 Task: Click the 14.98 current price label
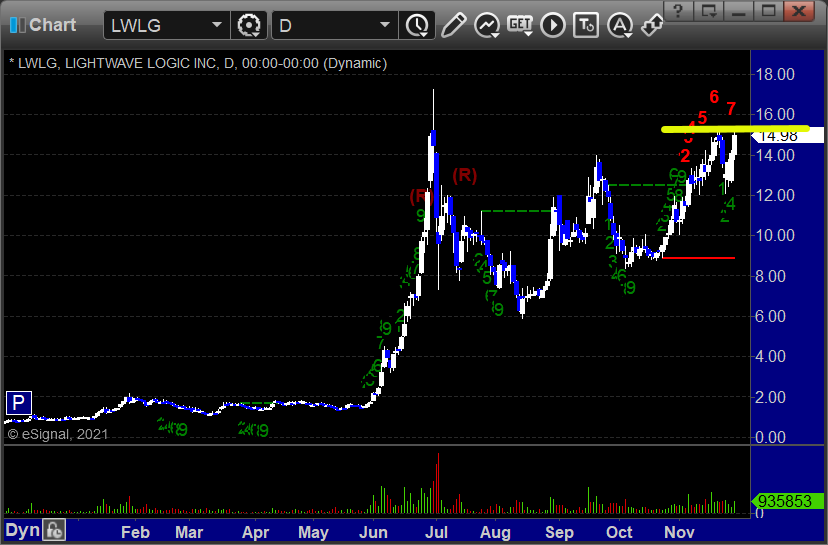tap(787, 136)
